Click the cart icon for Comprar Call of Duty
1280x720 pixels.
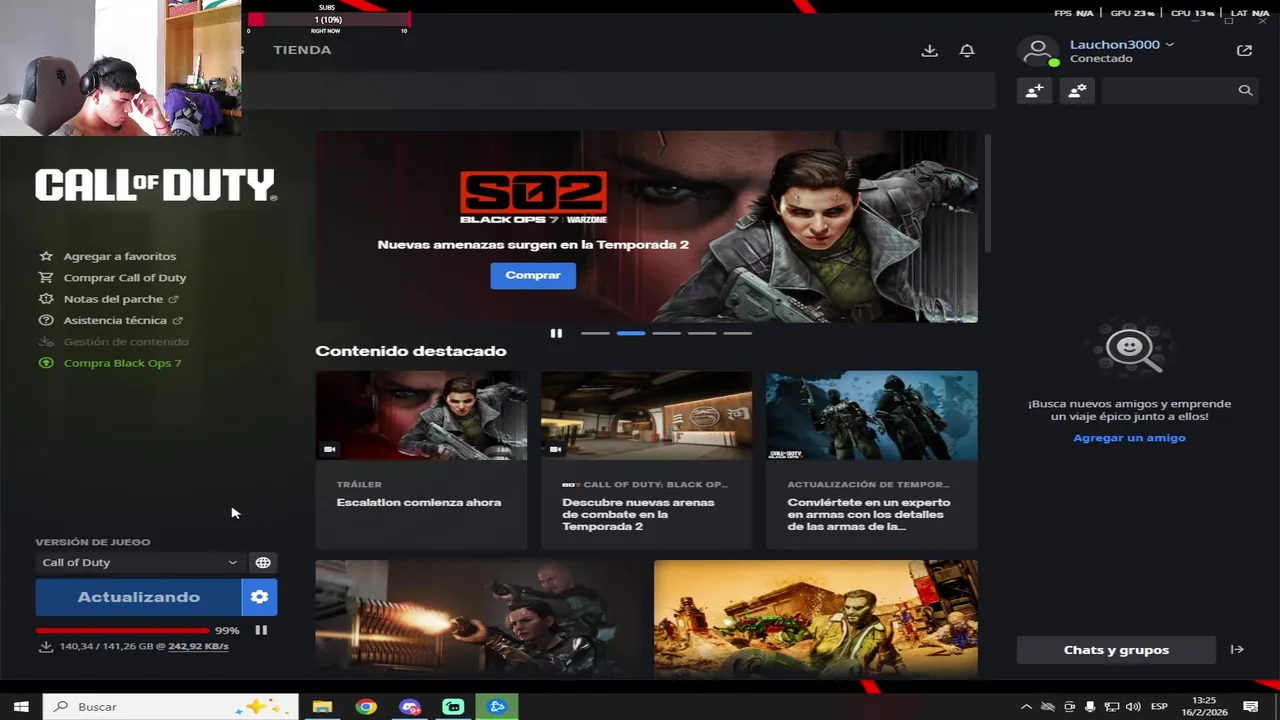[45, 277]
